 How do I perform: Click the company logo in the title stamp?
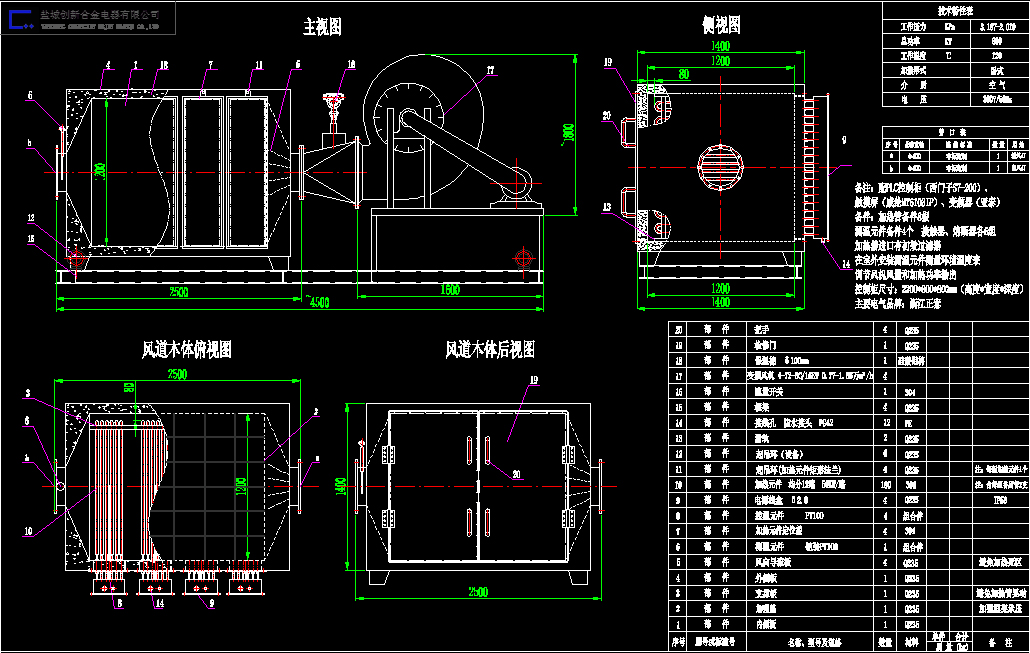coord(20,19)
